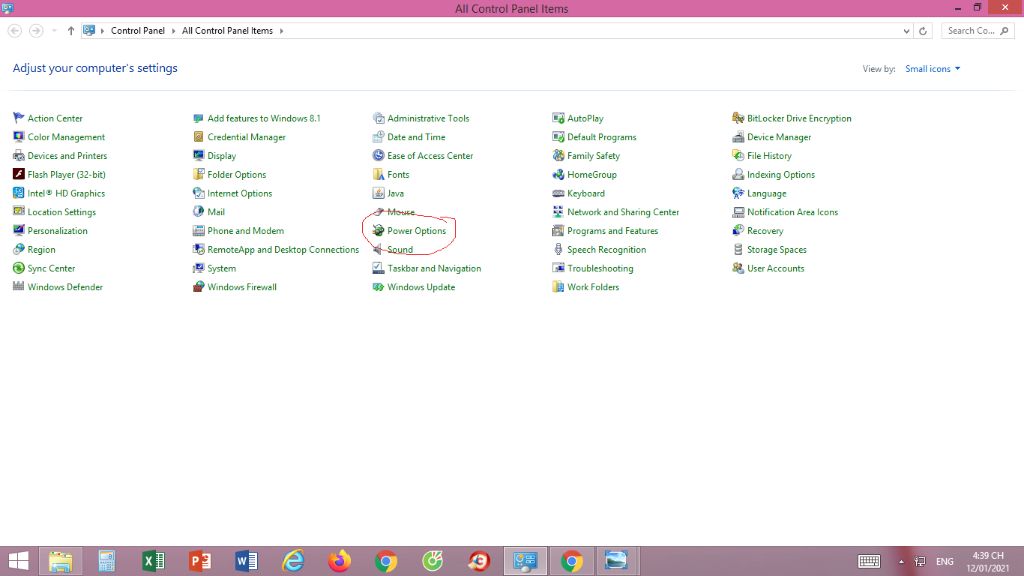Open Keyboard settings icon
Screen dimensions: 1024x576
(558, 193)
